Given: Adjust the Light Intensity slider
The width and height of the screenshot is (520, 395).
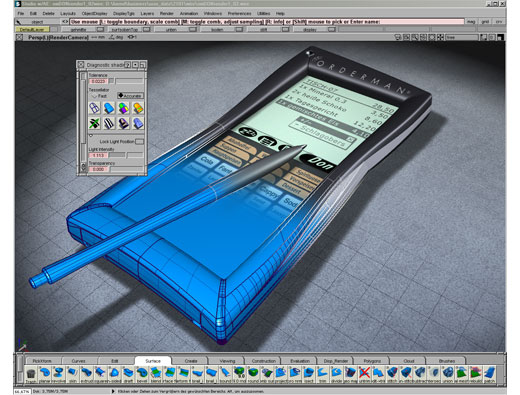Looking at the screenshot, I should tap(126, 155).
